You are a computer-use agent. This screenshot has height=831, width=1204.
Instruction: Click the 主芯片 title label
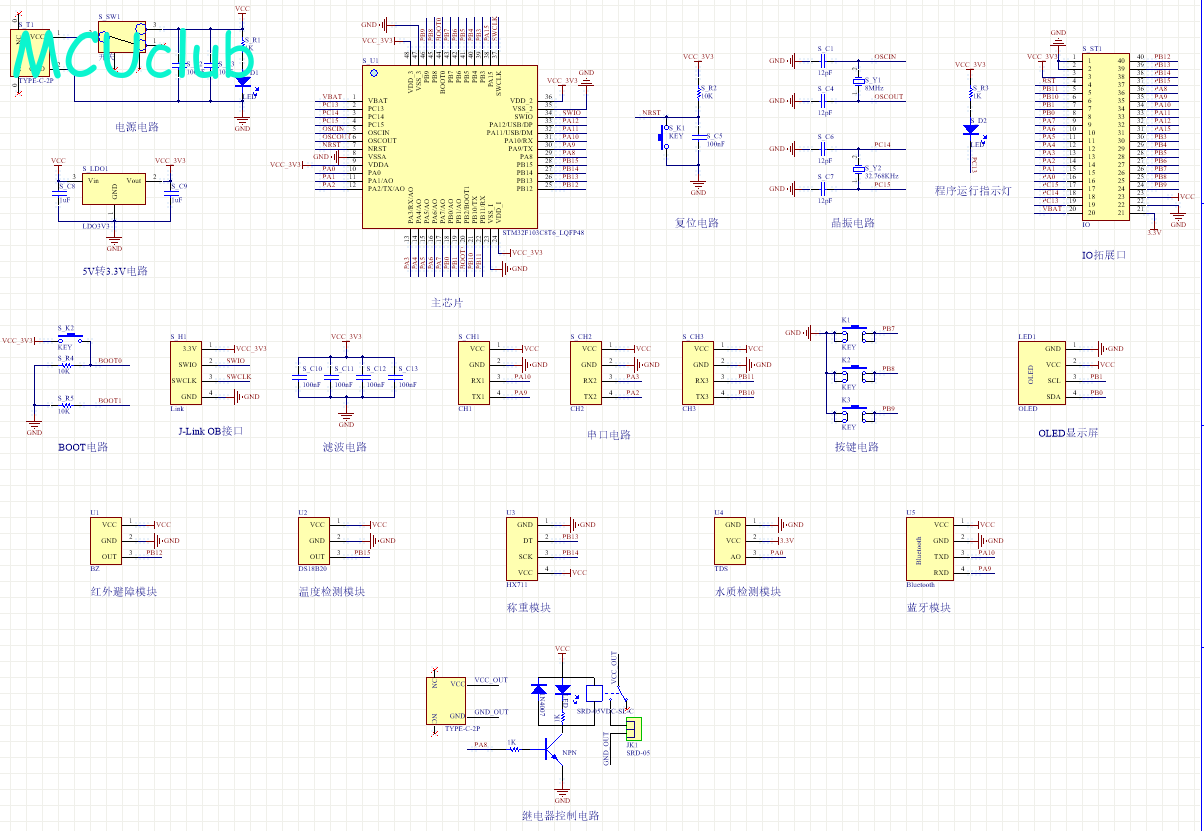pos(447,302)
